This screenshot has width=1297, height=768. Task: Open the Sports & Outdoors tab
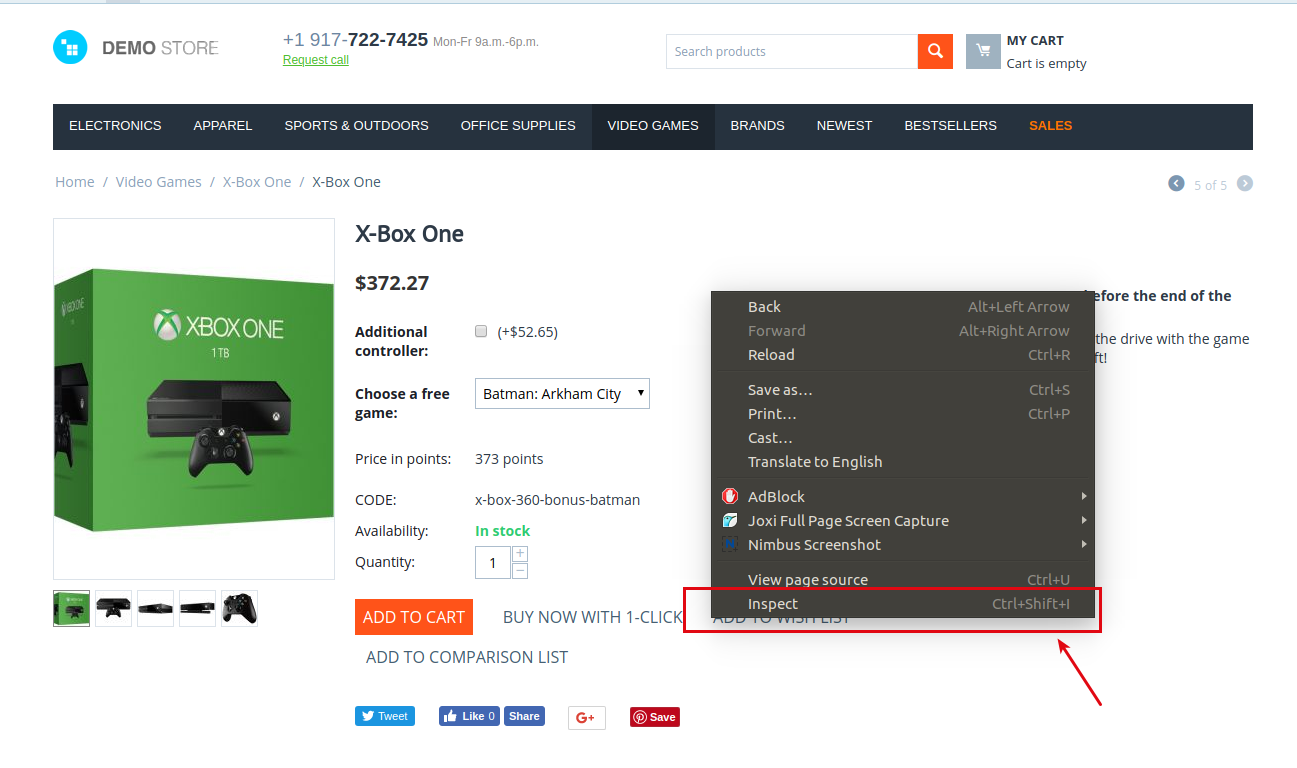pyautogui.click(x=357, y=126)
